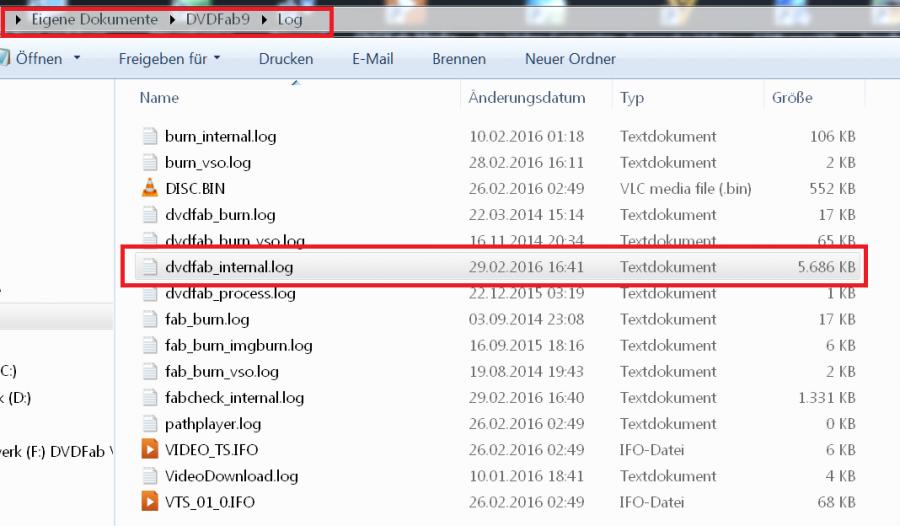Click the date 10.02.2016 01:18

pos(526,136)
